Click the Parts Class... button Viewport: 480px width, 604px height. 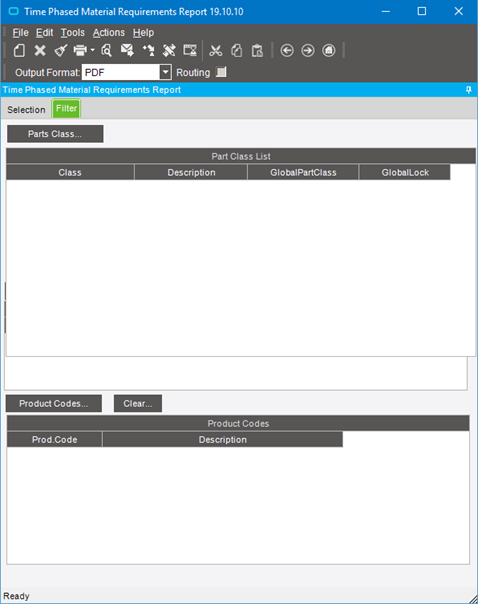[55, 134]
